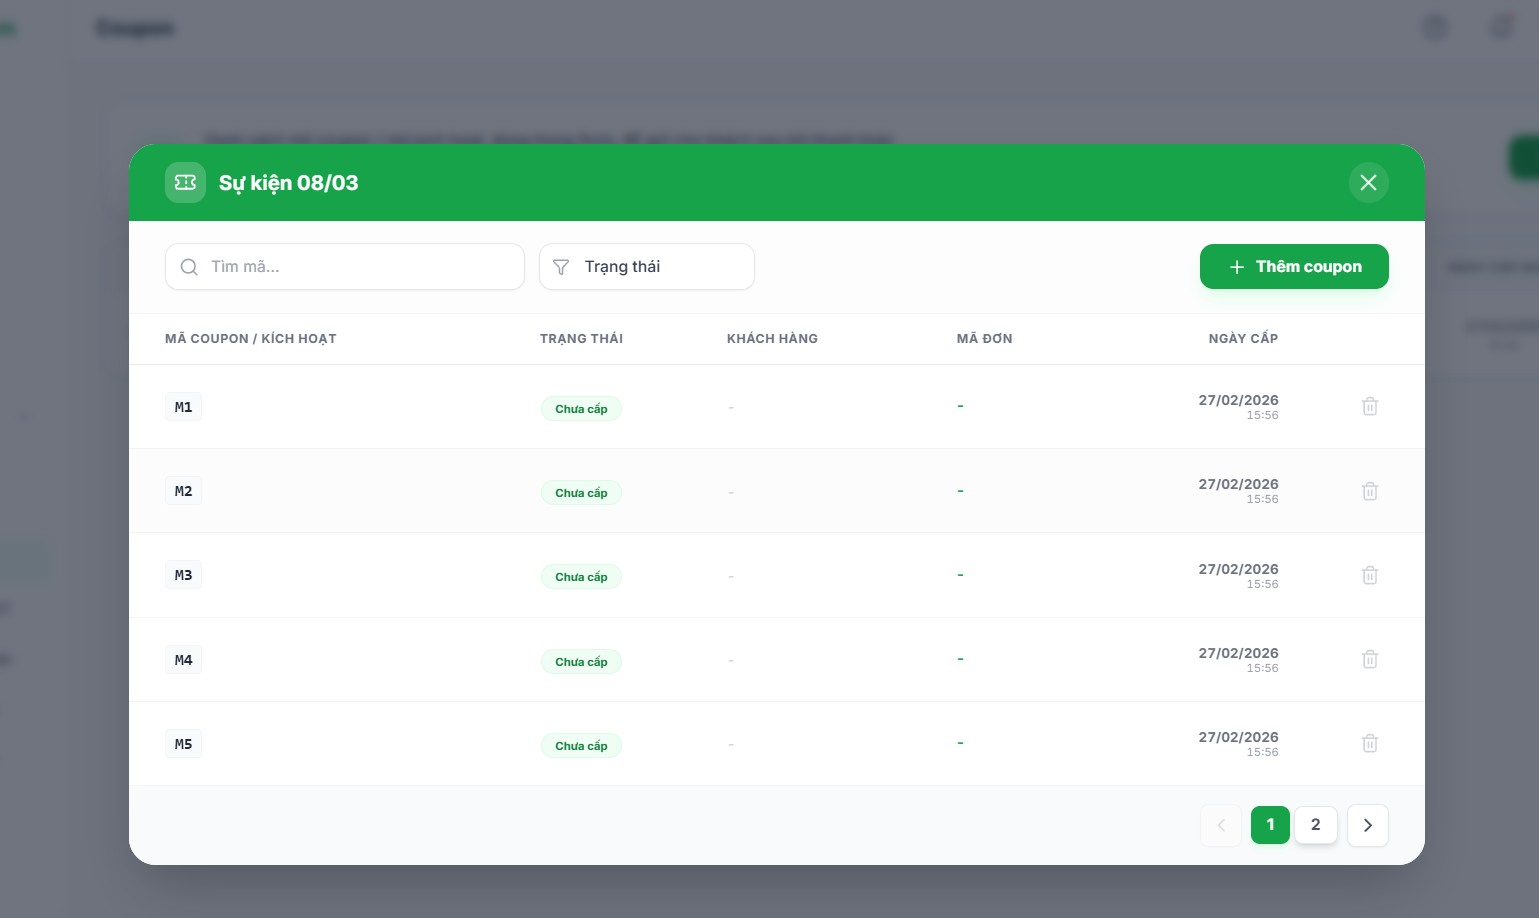The image size is (1539, 918).
Task: Select the M1 coupon code chip
Action: click(x=183, y=407)
